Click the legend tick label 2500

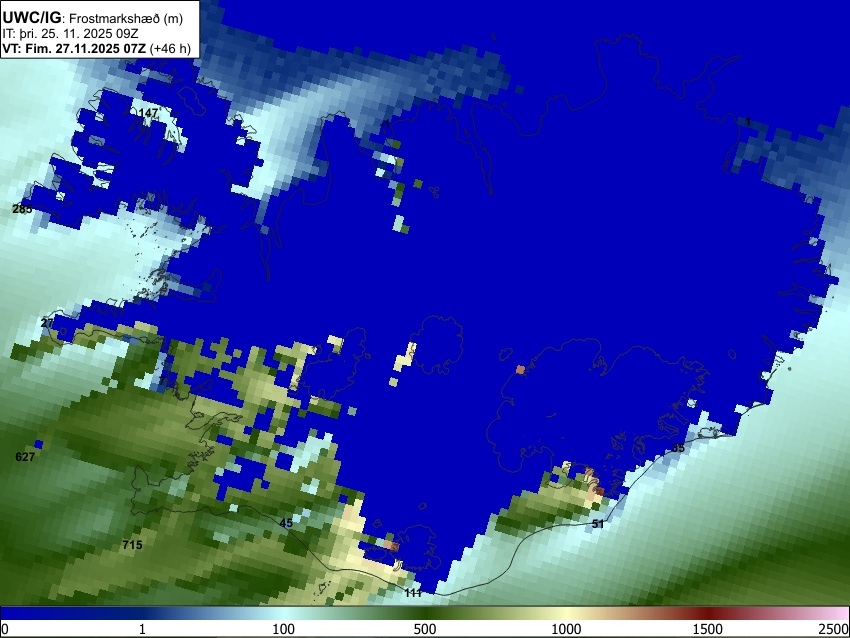coord(834,629)
